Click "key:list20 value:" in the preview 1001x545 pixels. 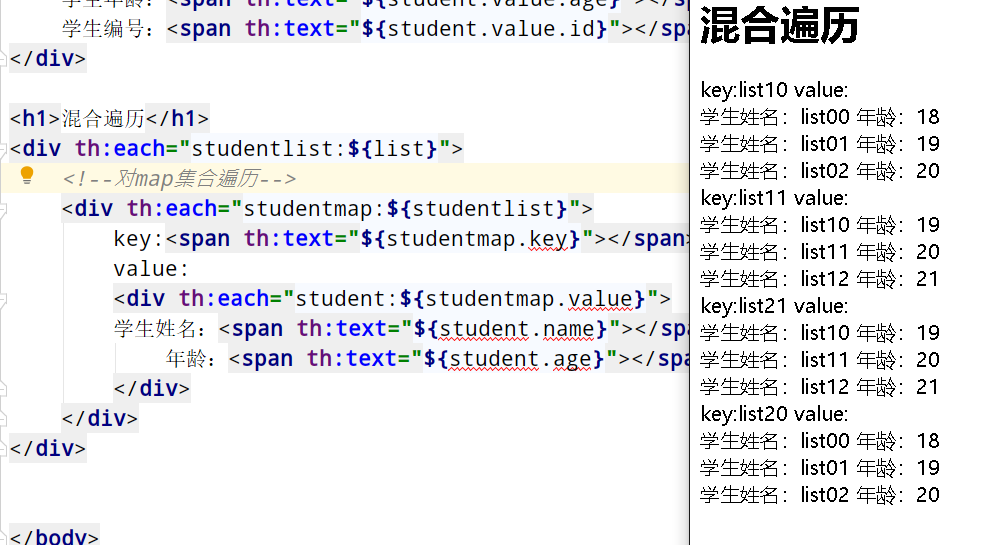pyautogui.click(x=774, y=414)
